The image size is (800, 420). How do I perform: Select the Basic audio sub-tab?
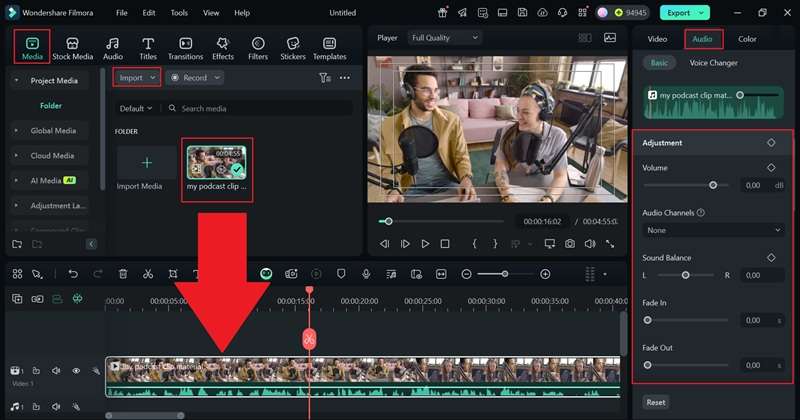[x=659, y=63]
